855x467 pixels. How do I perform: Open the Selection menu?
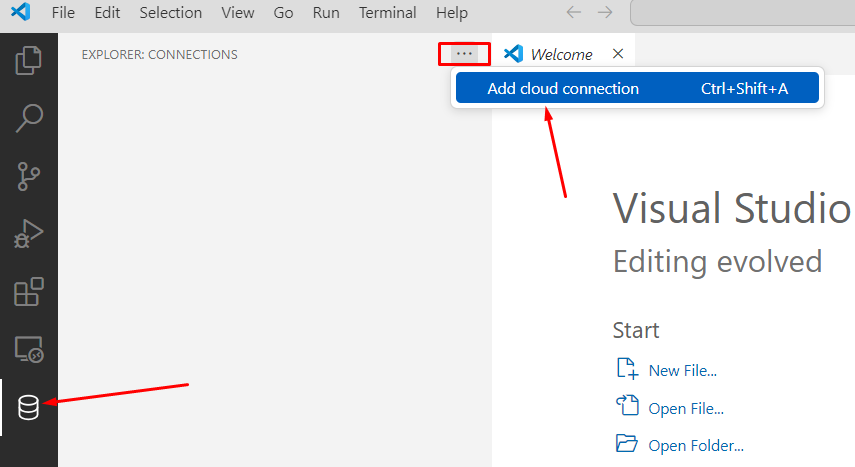click(x=171, y=12)
